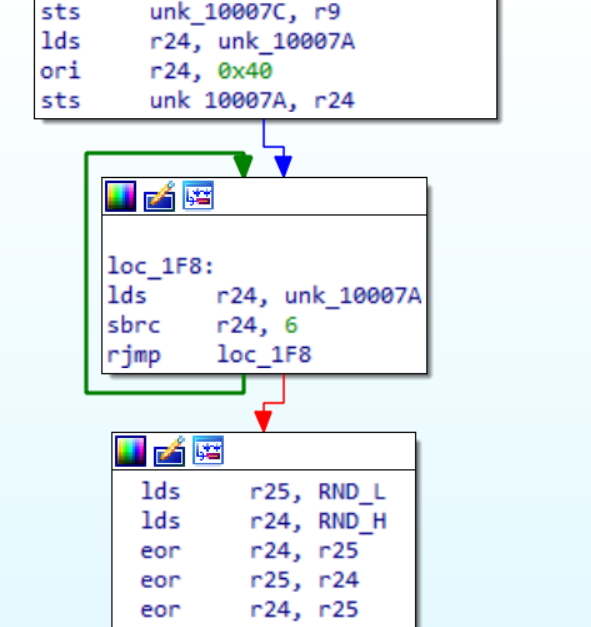Click the graph group icon in RND_L block

click(208, 450)
